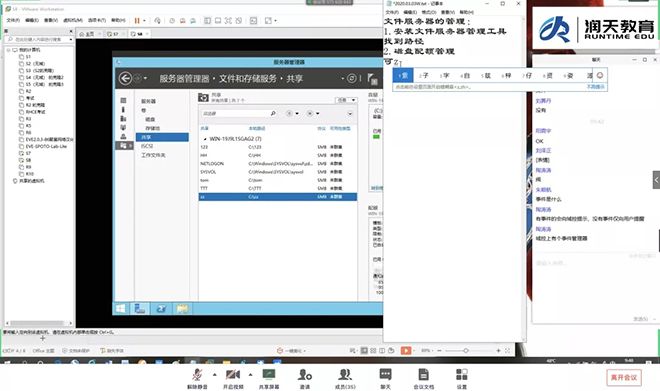Click the magnifier search icon in the shares filter
The width and height of the screenshot is (660, 391).
(x=273, y=114)
